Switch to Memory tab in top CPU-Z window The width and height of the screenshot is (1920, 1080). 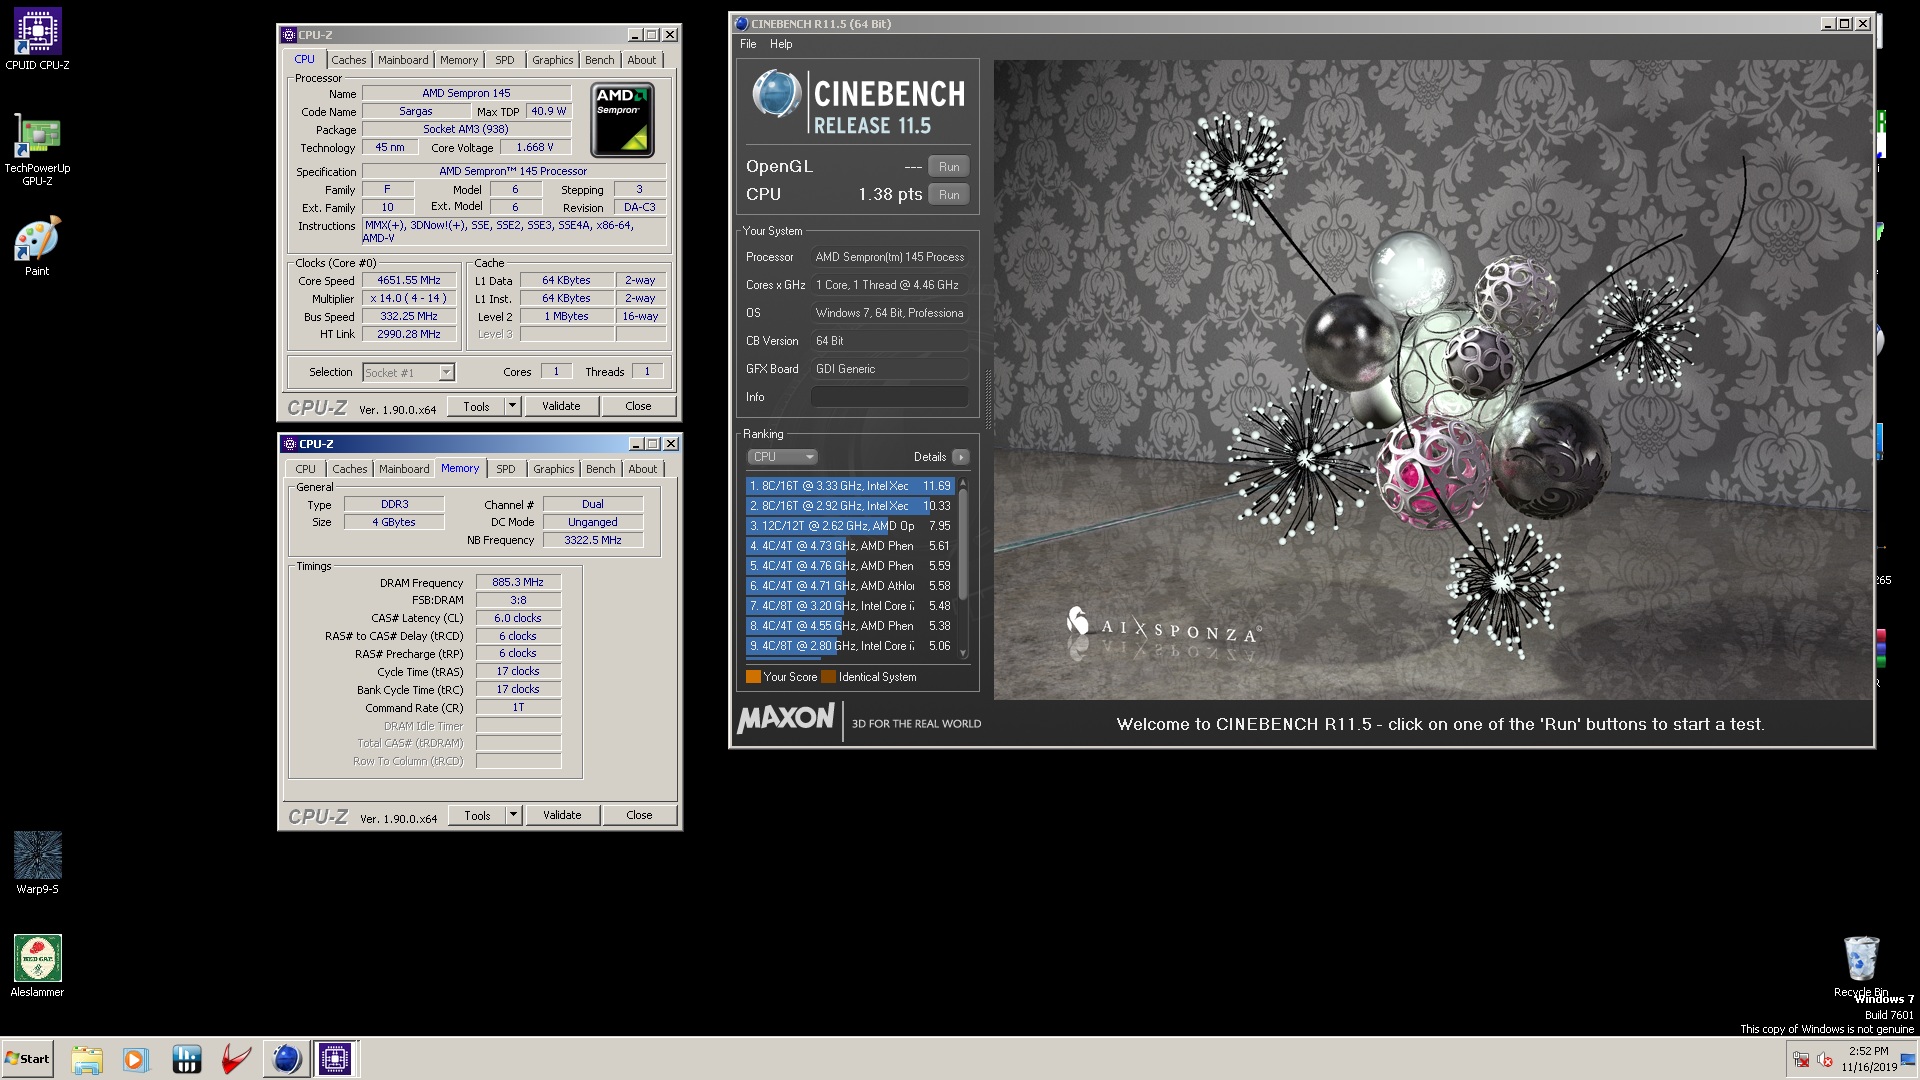point(459,60)
